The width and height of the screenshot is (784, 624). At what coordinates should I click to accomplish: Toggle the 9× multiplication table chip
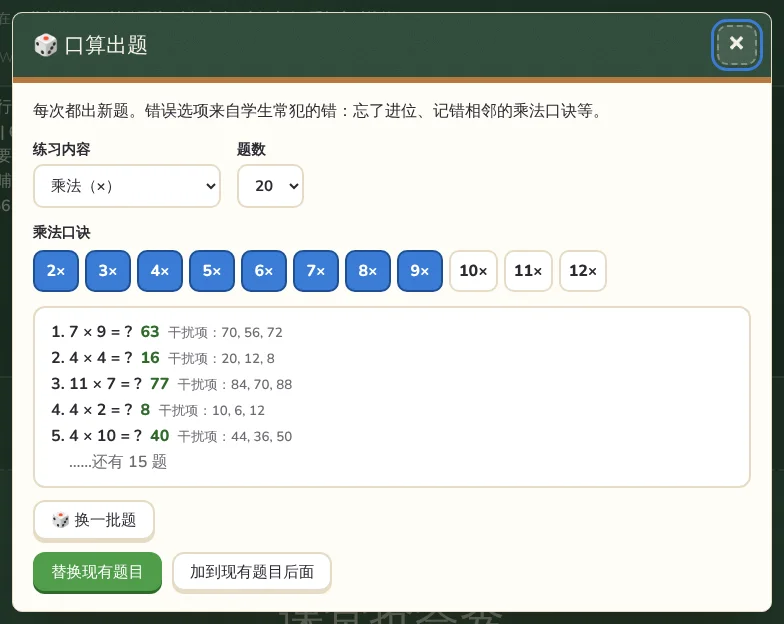pos(420,270)
